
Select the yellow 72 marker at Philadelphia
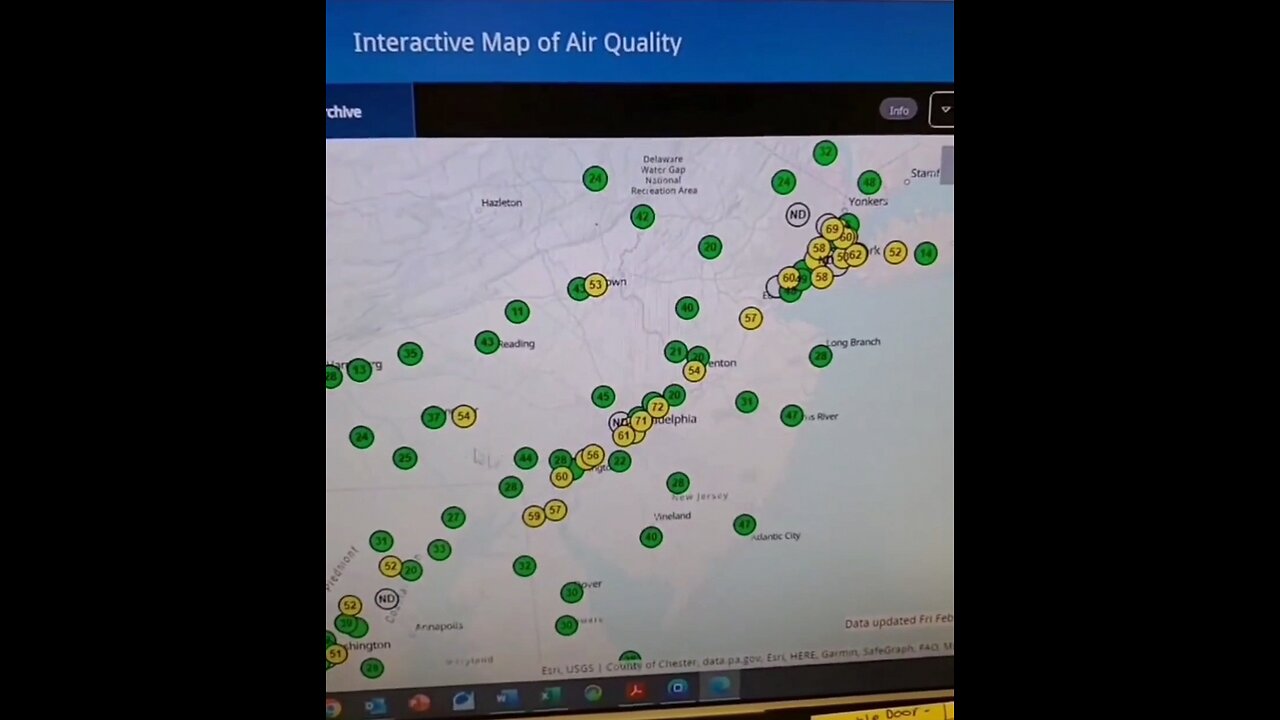tap(657, 407)
